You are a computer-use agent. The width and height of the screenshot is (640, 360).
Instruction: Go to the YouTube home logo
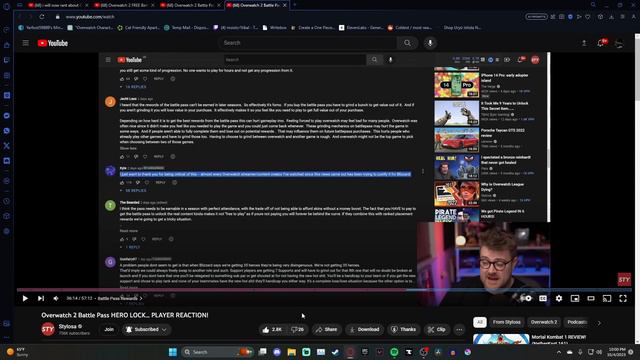pyautogui.click(x=53, y=43)
